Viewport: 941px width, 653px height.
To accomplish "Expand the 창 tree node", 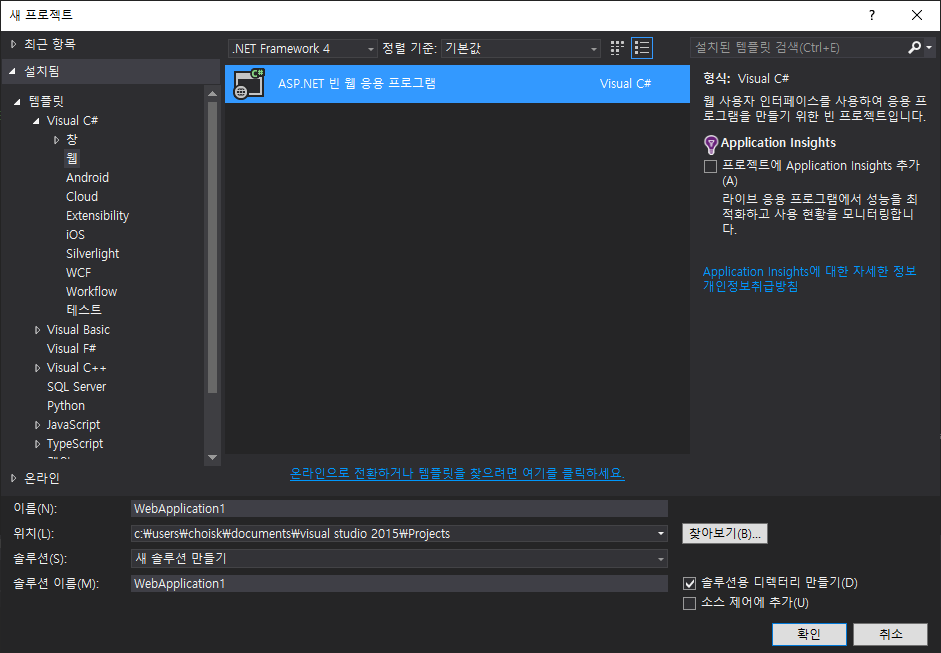I will coord(56,140).
